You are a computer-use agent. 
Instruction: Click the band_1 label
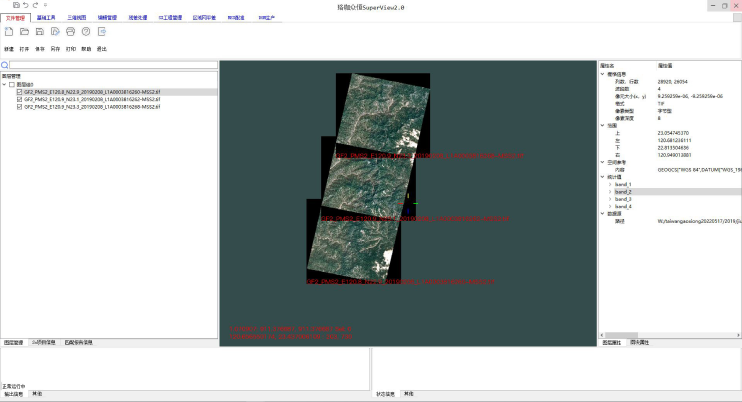coord(623,184)
